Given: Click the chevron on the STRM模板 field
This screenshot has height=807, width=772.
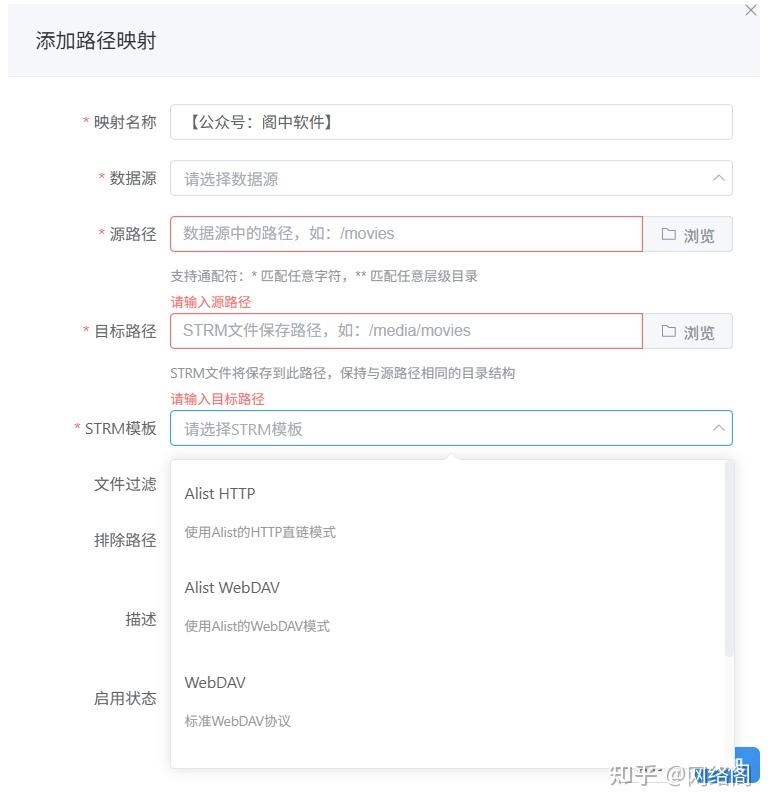Looking at the screenshot, I should point(719,428).
